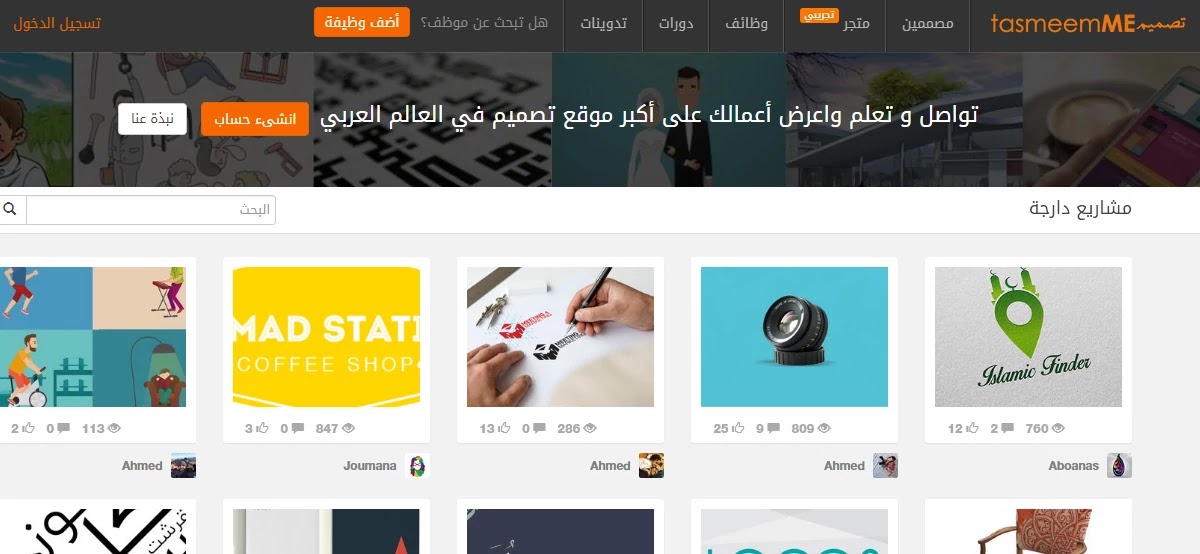Viewport: 1200px width, 554px height.
Task: Open the Islamic Finder project thumbnail
Action: [x=1028, y=337]
